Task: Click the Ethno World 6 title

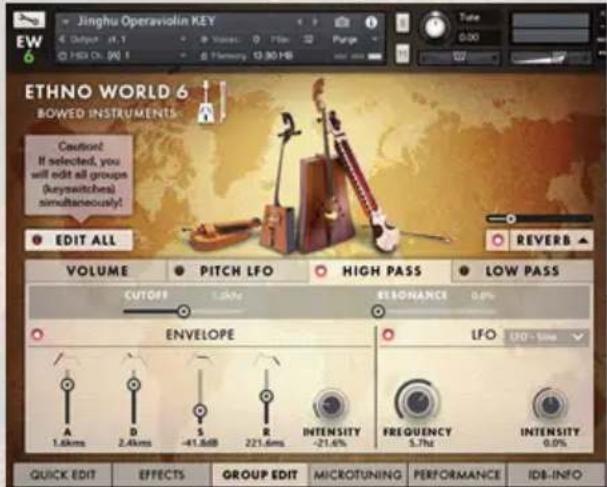Action: [106, 92]
